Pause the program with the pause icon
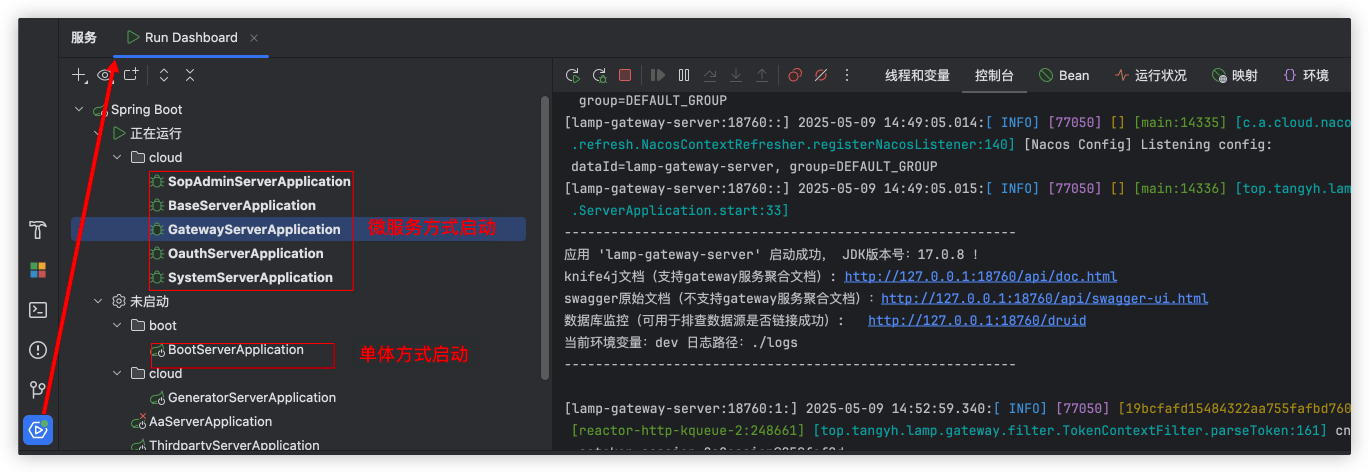 [684, 75]
